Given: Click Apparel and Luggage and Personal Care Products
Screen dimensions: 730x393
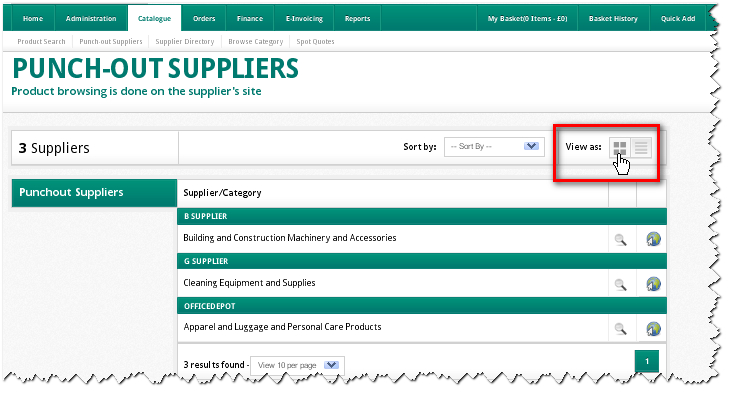Looking at the screenshot, I should [x=282, y=327].
